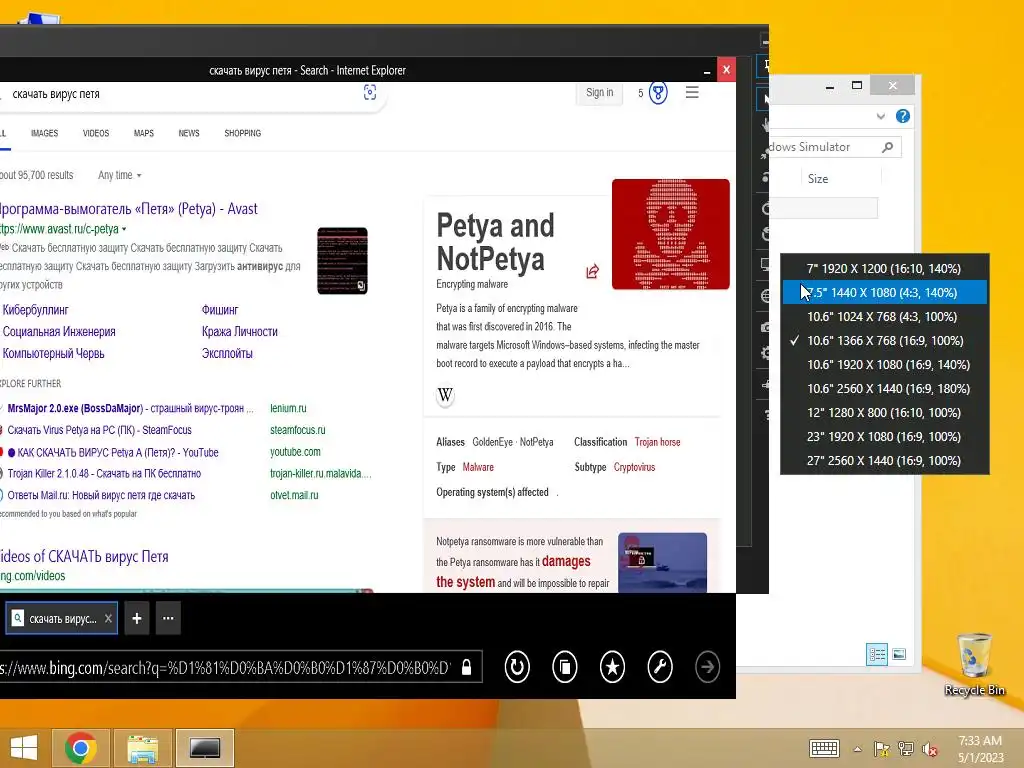Viewport: 1024px width, 768px height.
Task: Switch to the MAPS tab
Action: point(144,133)
